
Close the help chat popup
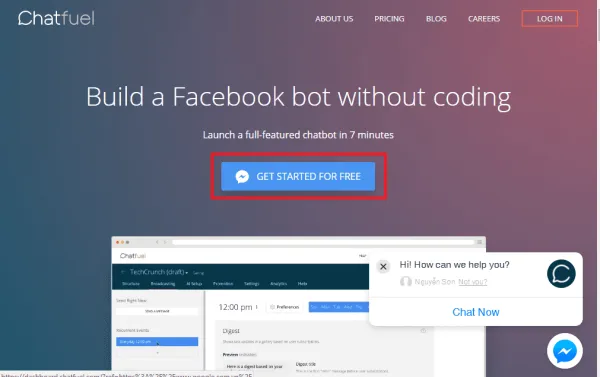pos(383,266)
